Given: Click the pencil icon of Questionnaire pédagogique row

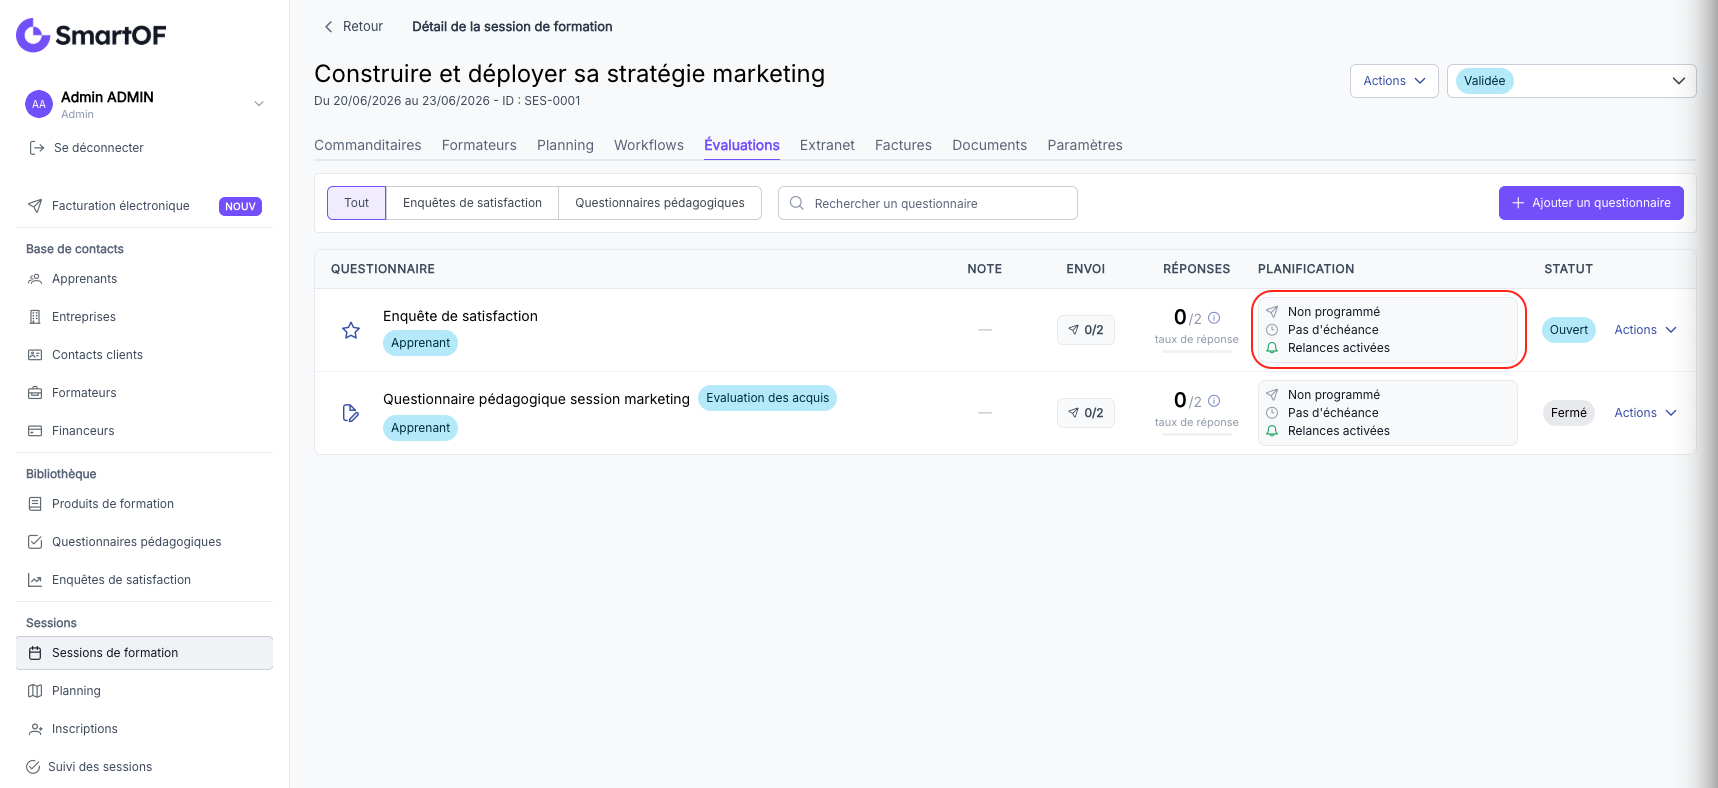Looking at the screenshot, I should [x=351, y=413].
